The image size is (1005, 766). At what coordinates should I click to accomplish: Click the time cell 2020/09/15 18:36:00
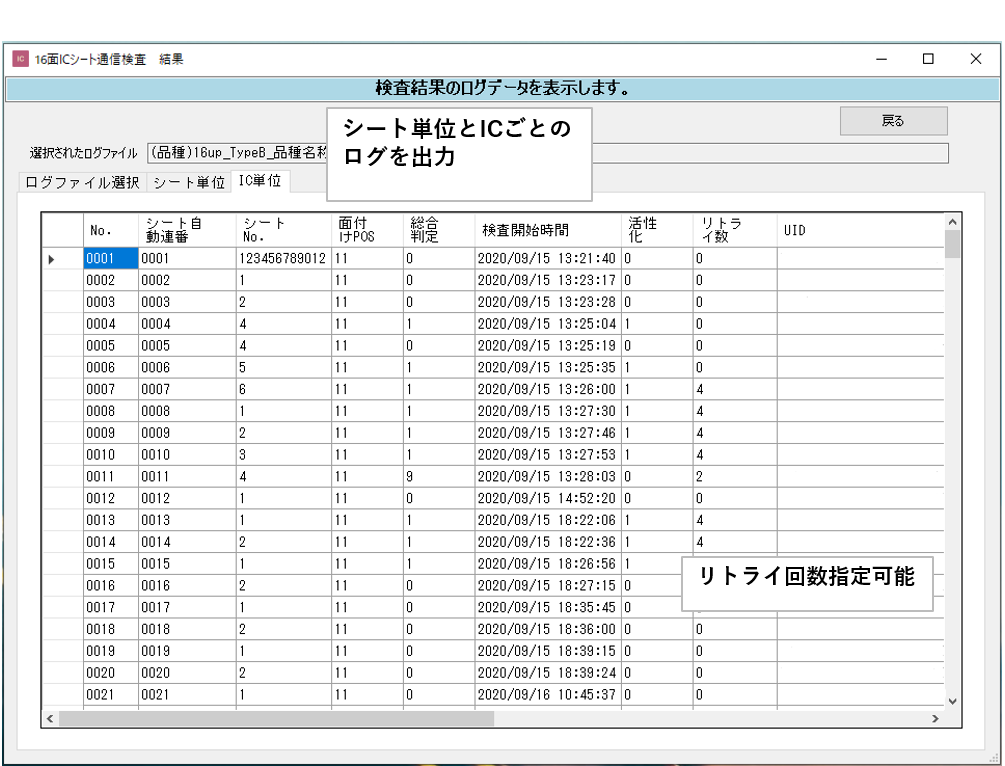click(x=548, y=629)
